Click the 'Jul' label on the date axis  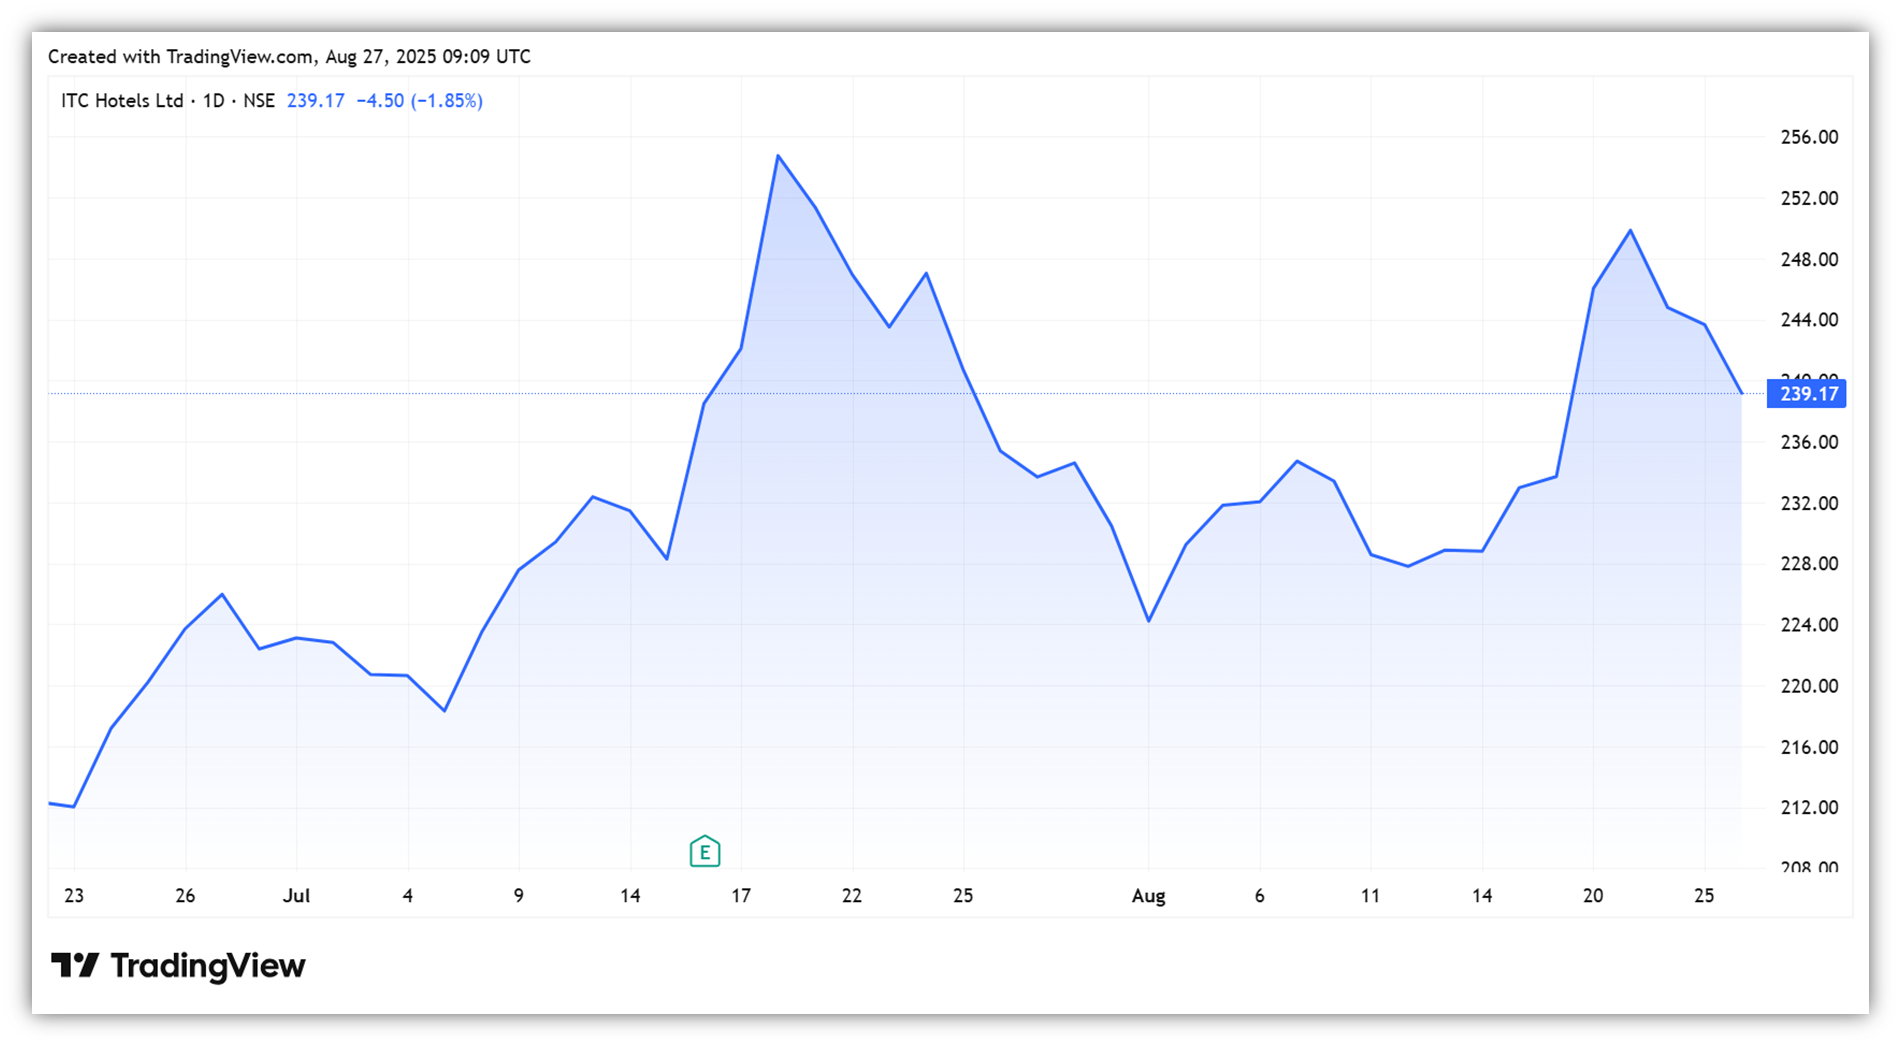point(296,896)
